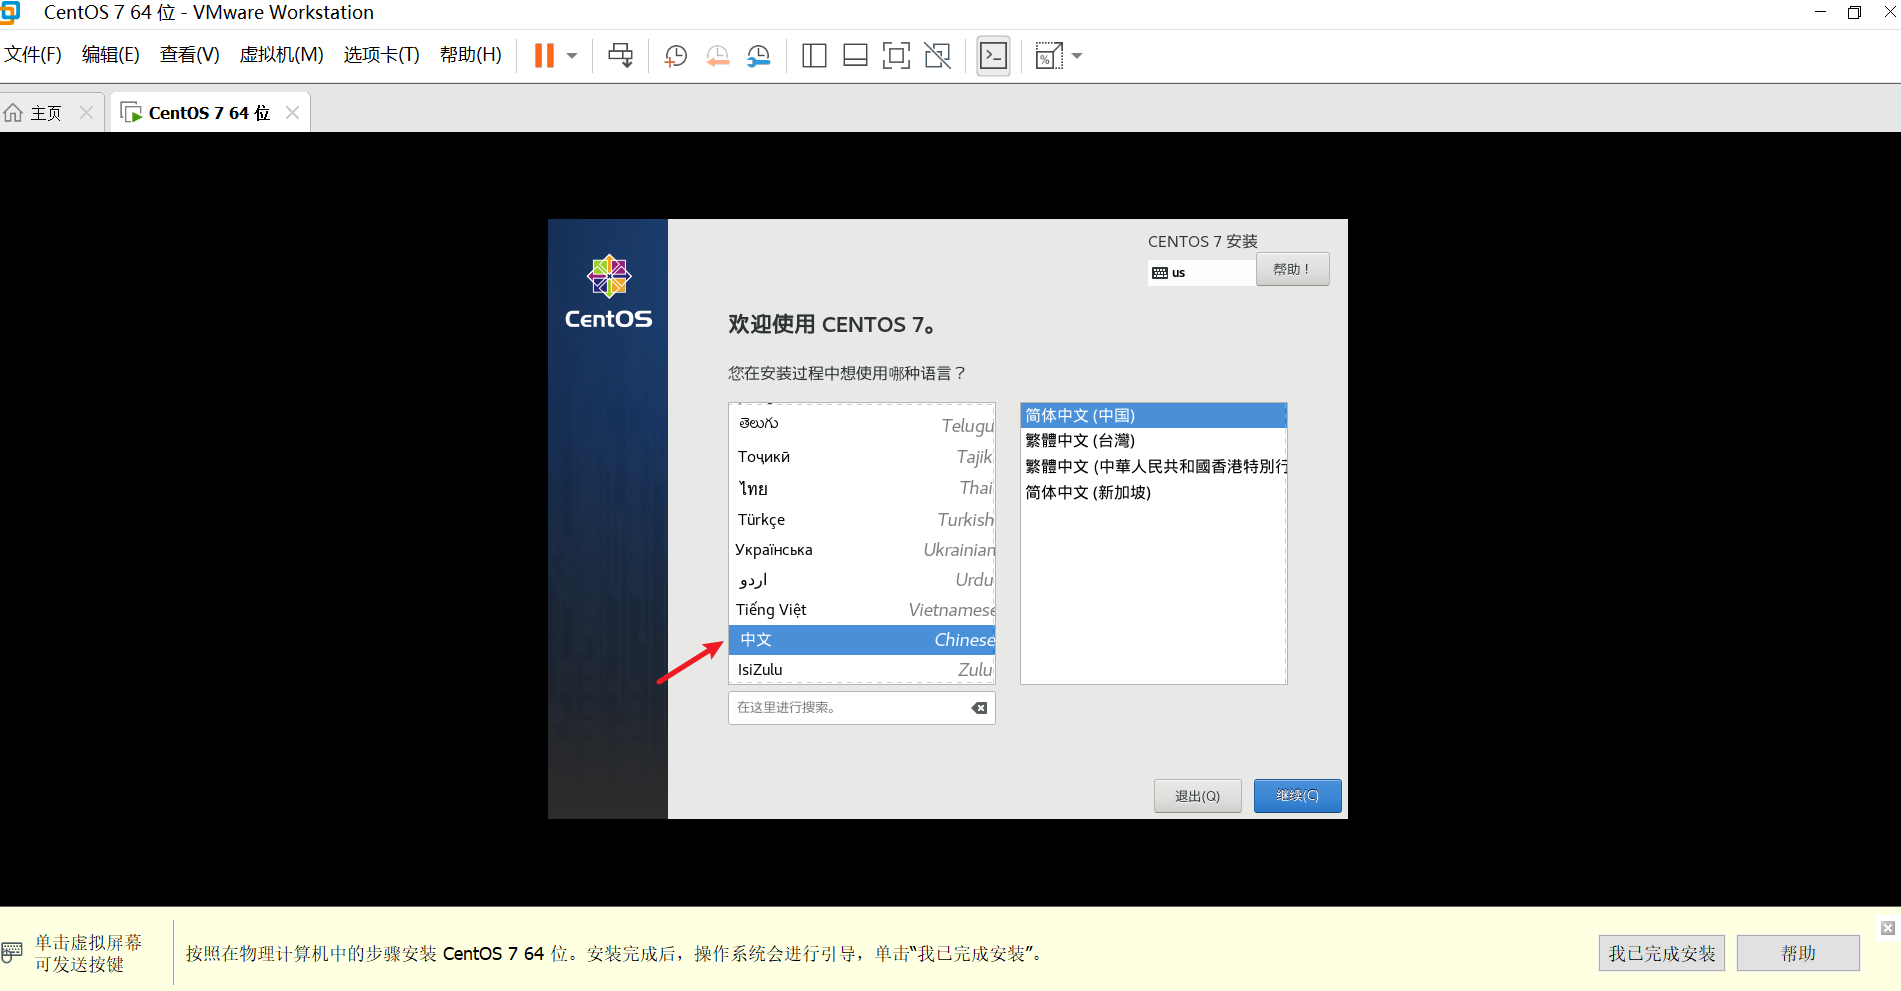1901x991 pixels.
Task: Select Tiếng Việt Vietnamese language row
Action: click(x=862, y=610)
